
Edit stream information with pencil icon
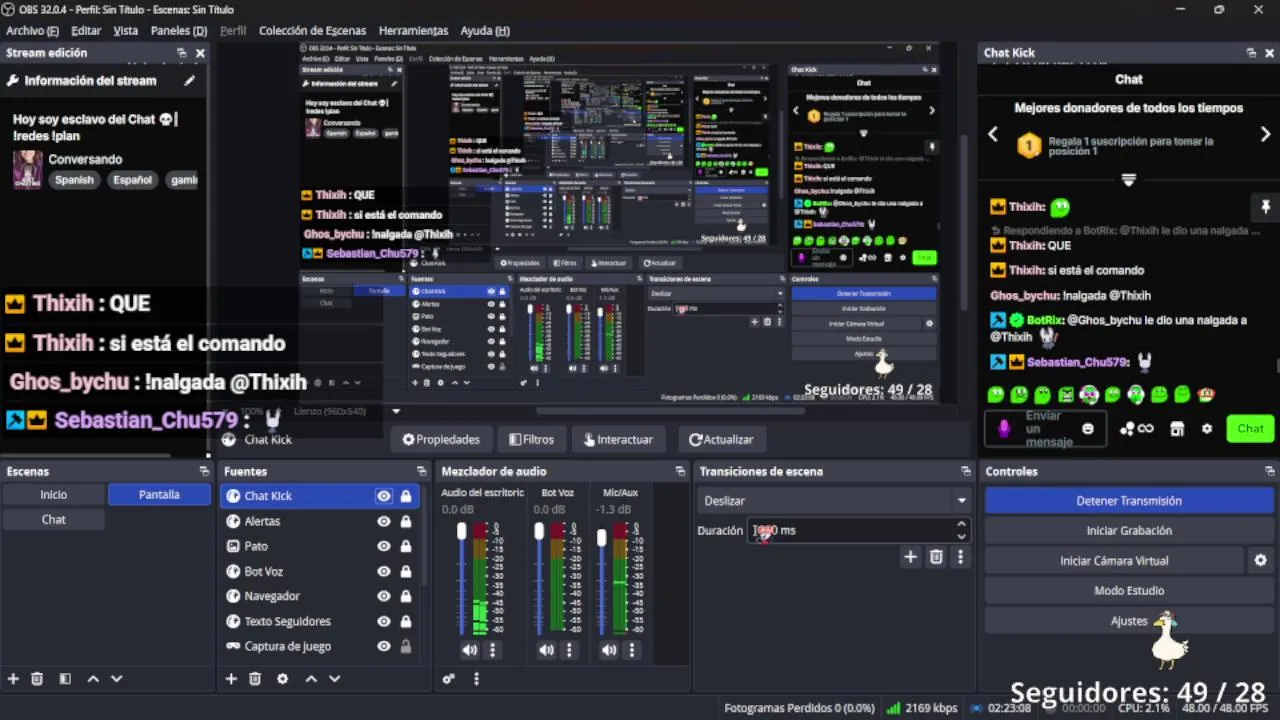tap(189, 81)
